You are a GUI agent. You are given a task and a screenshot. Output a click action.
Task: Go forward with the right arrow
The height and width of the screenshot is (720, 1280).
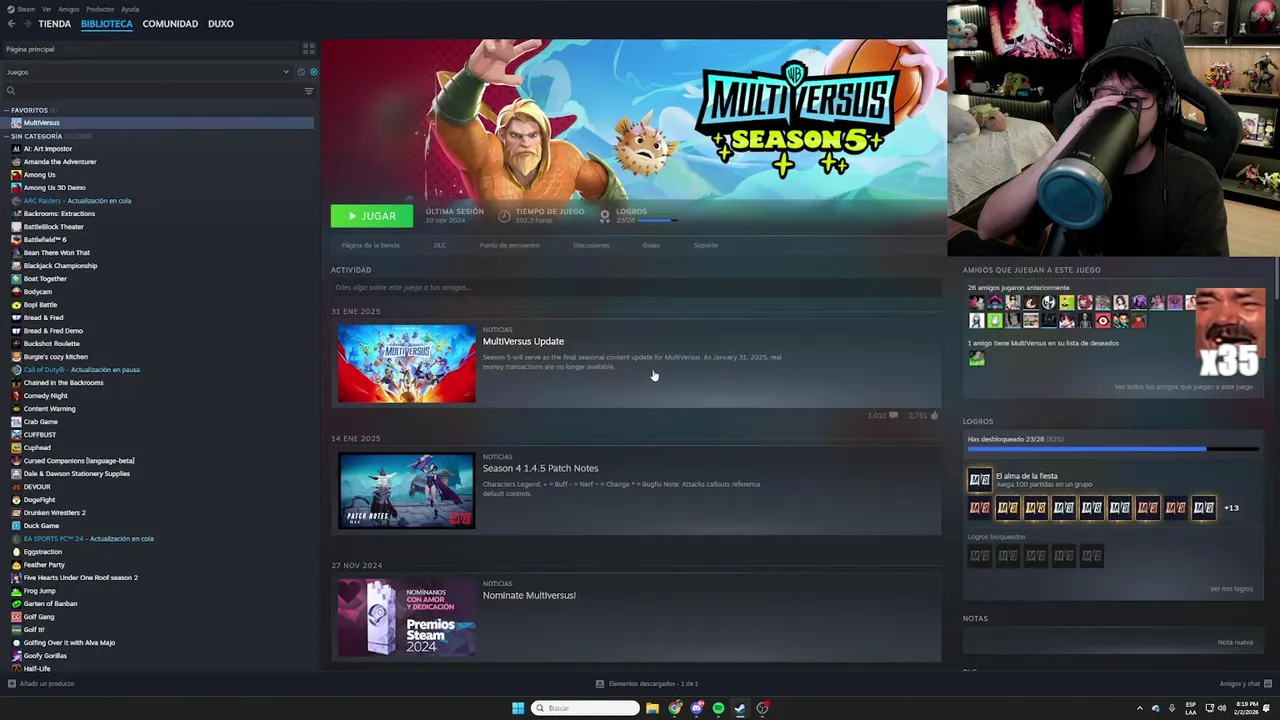point(26,24)
